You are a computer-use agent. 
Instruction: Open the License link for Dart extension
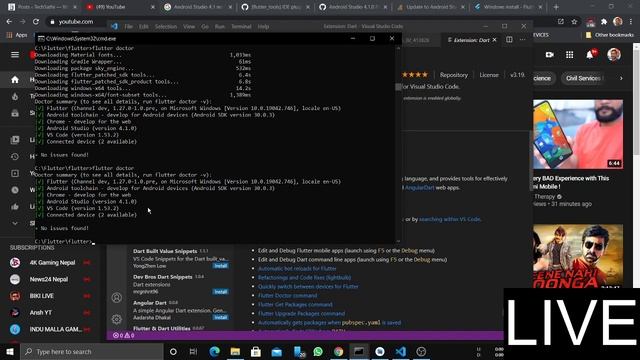(489, 75)
